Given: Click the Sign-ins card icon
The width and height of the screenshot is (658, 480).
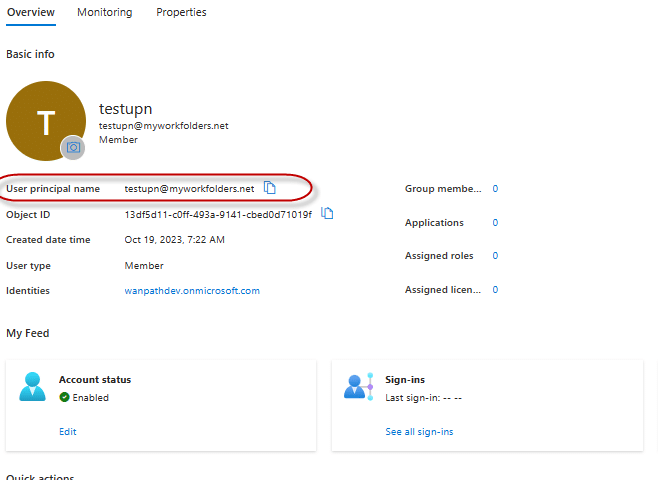Looking at the screenshot, I should click(x=358, y=387).
